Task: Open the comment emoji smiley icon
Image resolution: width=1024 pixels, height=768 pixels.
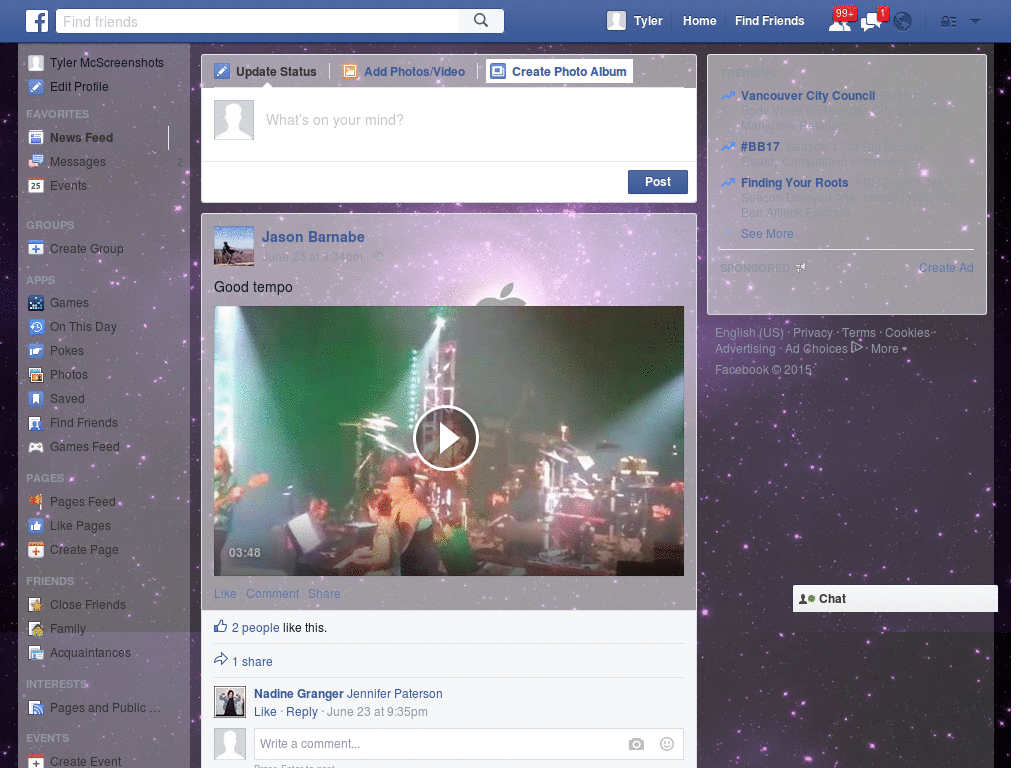Action: point(667,744)
